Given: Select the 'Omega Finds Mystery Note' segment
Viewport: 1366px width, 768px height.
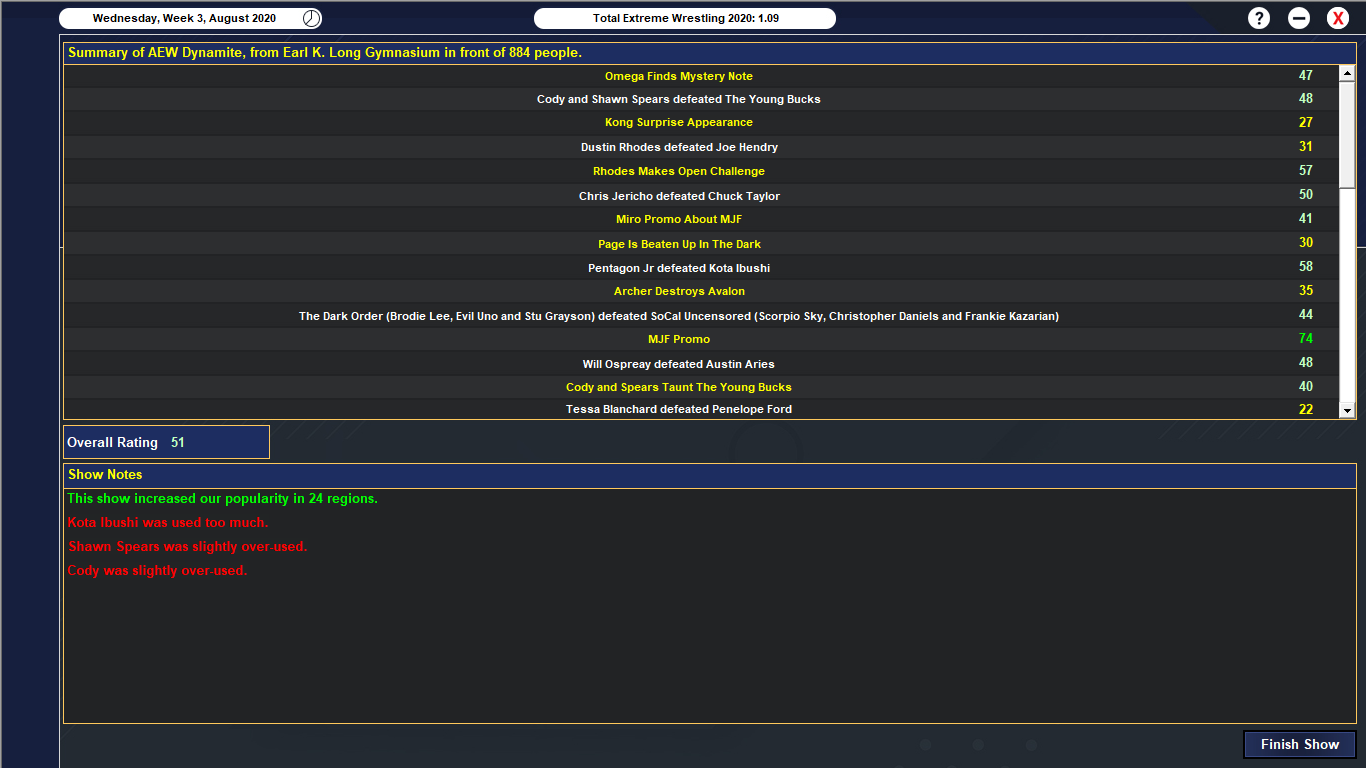Looking at the screenshot, I should (x=700, y=76).
